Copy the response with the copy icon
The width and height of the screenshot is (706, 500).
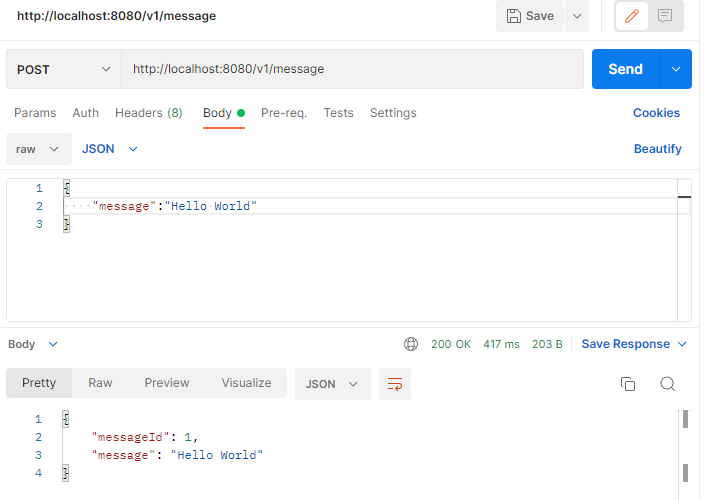[x=628, y=384]
